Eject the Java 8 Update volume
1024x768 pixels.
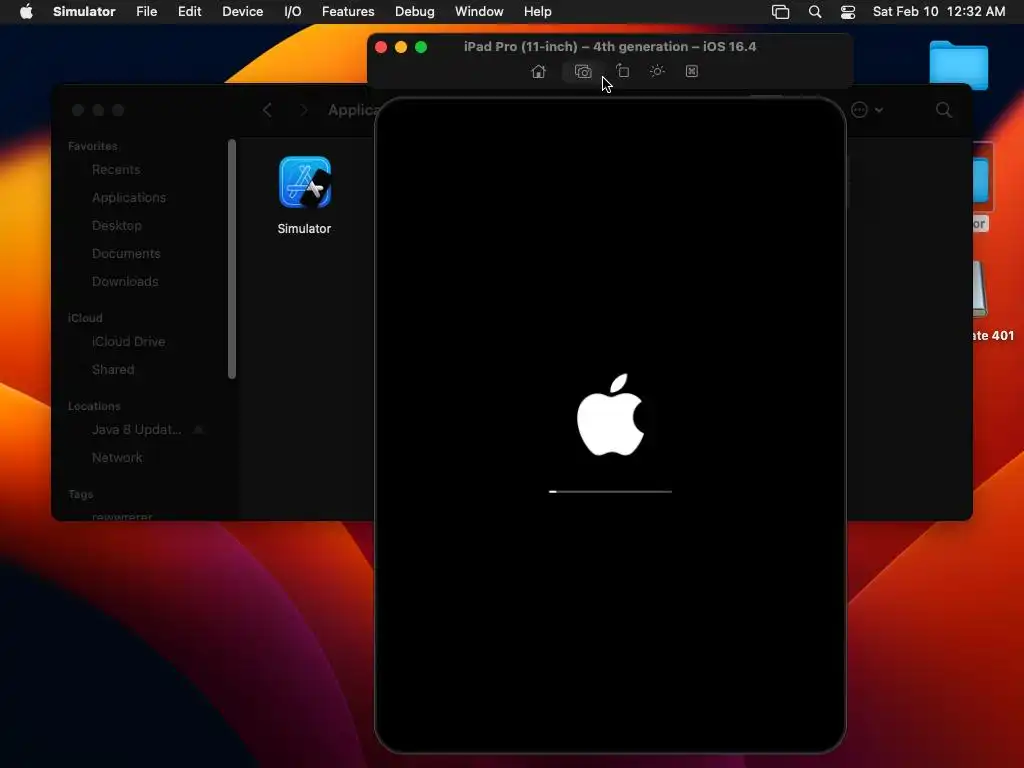(x=199, y=430)
